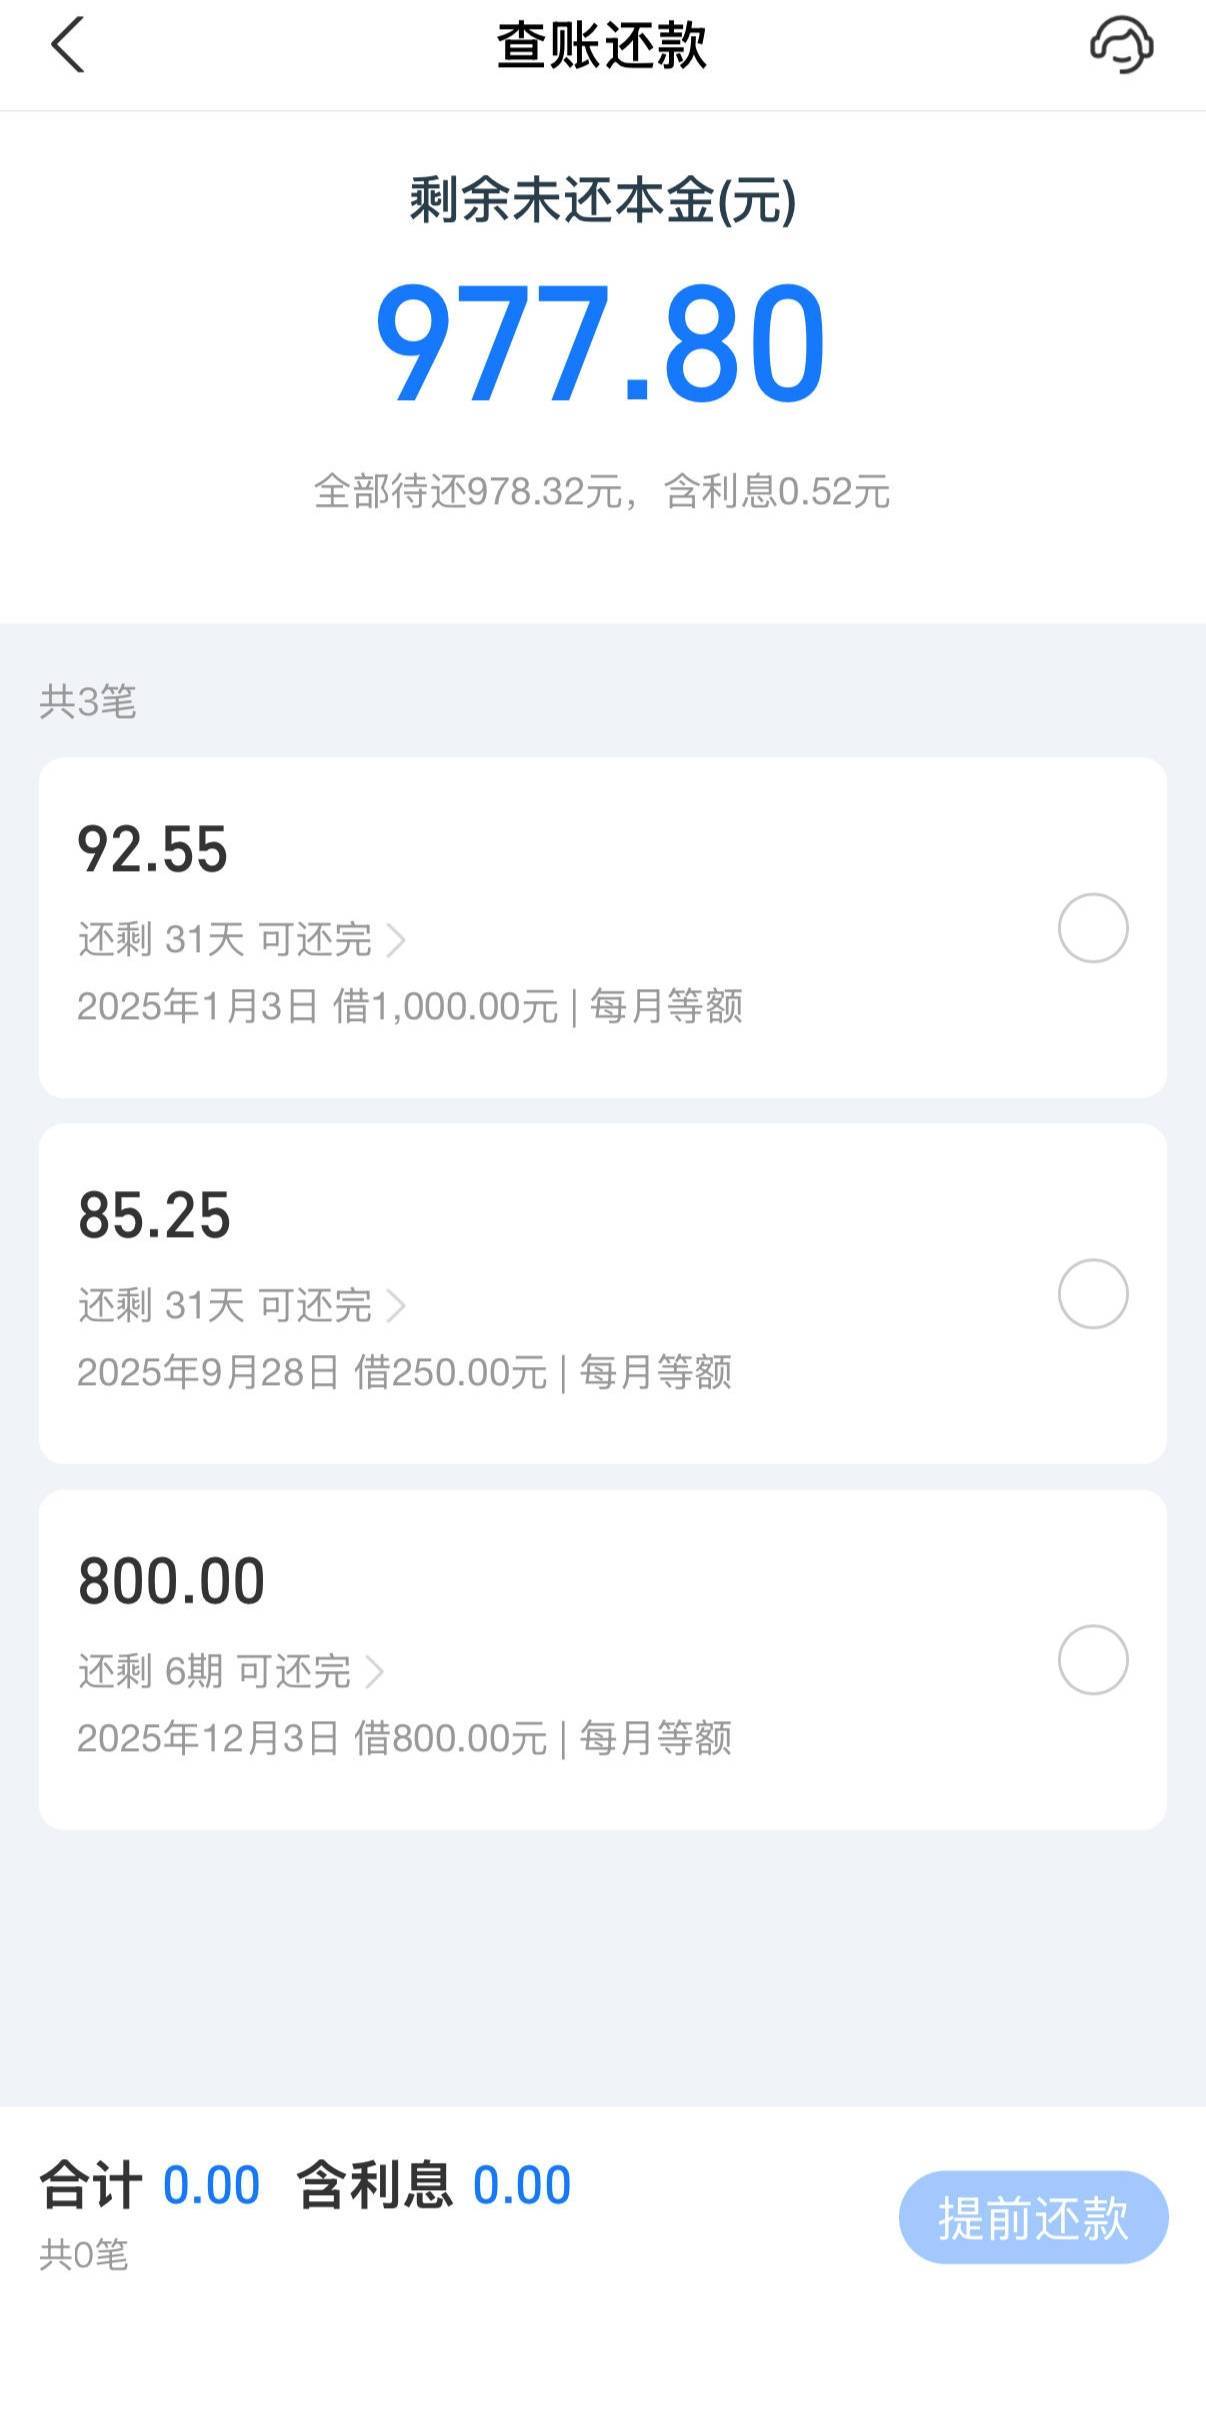Screen dimensions: 1206x2431
Task: Expand chevron next to 还剩 6期 可还完
Action: coord(375,1672)
